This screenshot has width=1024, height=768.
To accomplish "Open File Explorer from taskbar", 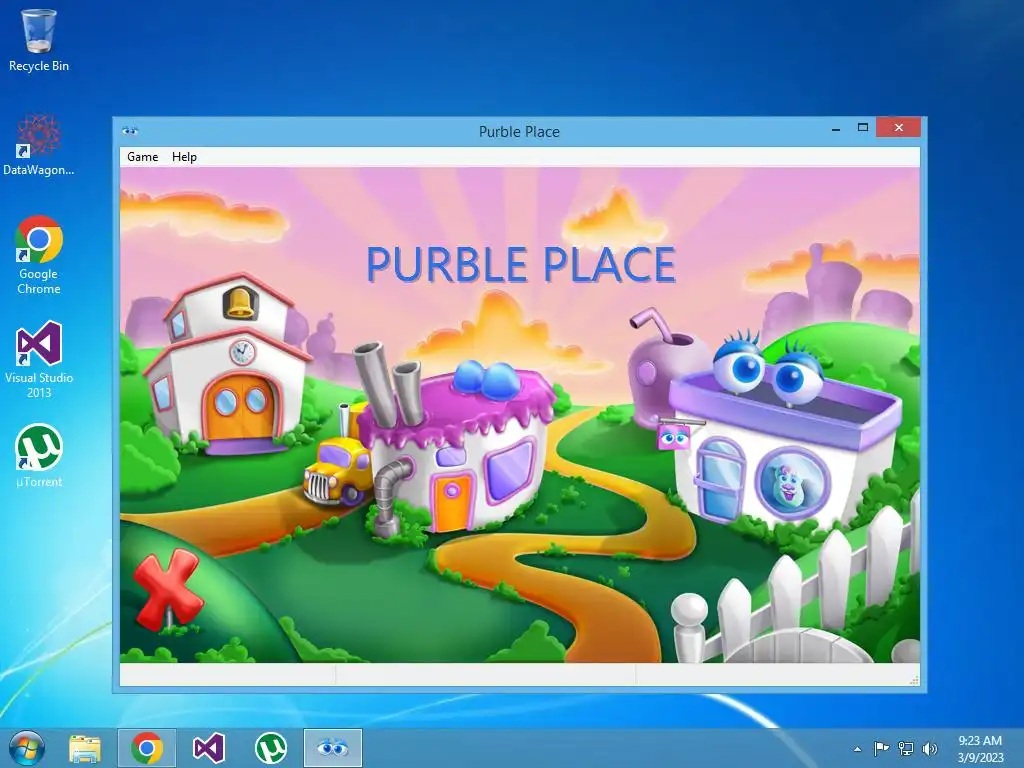I will [x=85, y=748].
